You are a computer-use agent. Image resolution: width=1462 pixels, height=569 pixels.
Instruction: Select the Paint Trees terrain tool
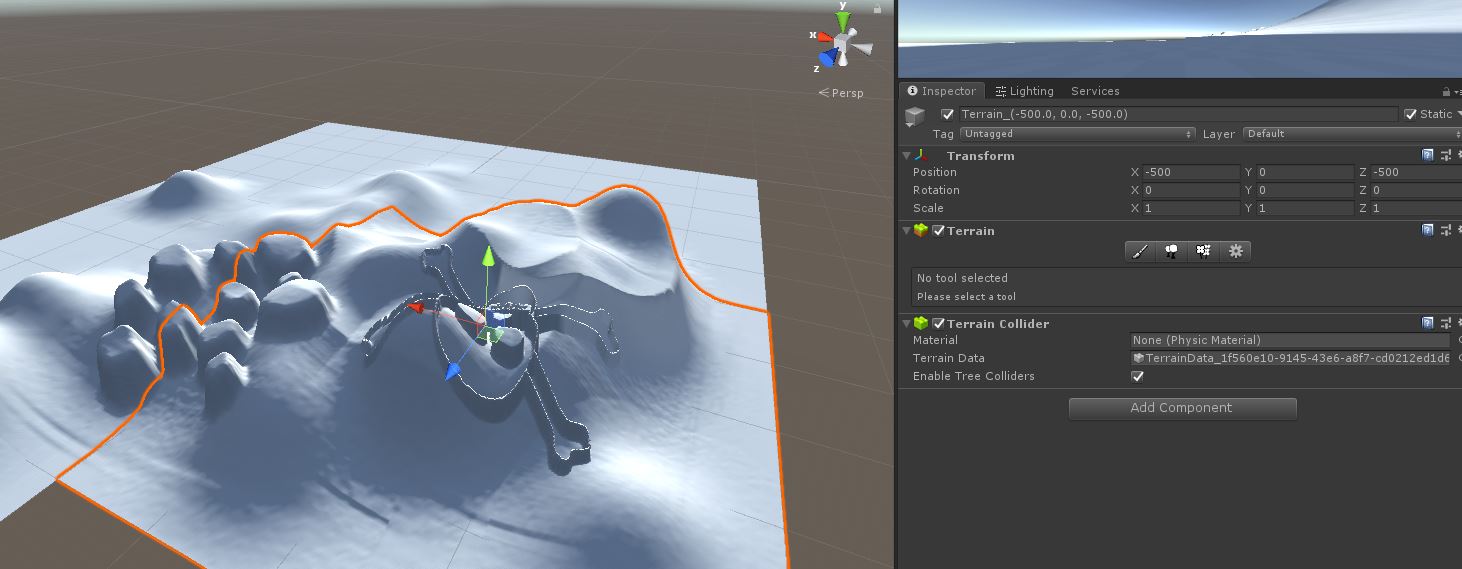(1171, 252)
